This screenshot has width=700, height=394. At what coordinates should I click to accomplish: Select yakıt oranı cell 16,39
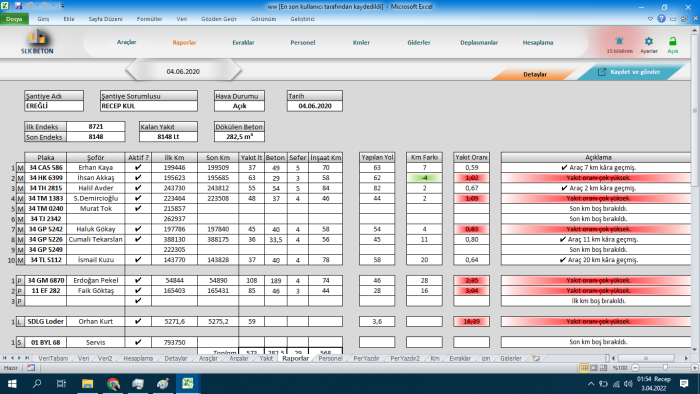[471, 321]
